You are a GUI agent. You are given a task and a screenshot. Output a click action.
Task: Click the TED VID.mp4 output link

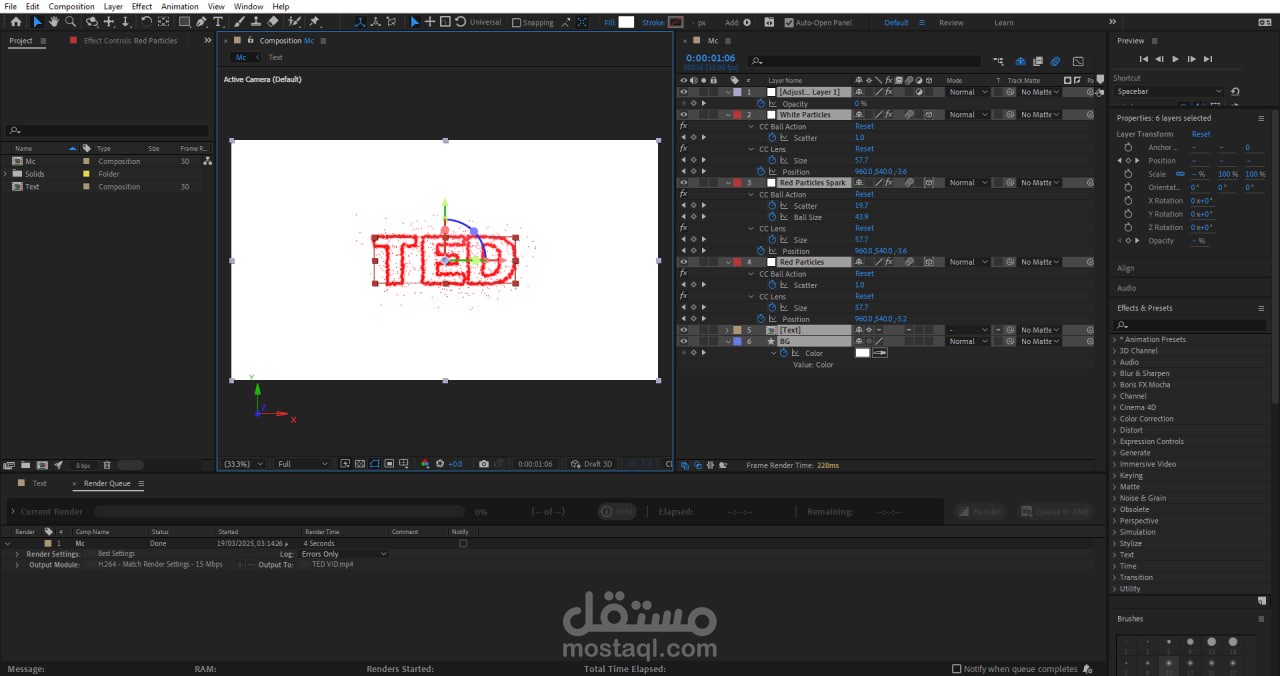pyautogui.click(x=333, y=564)
